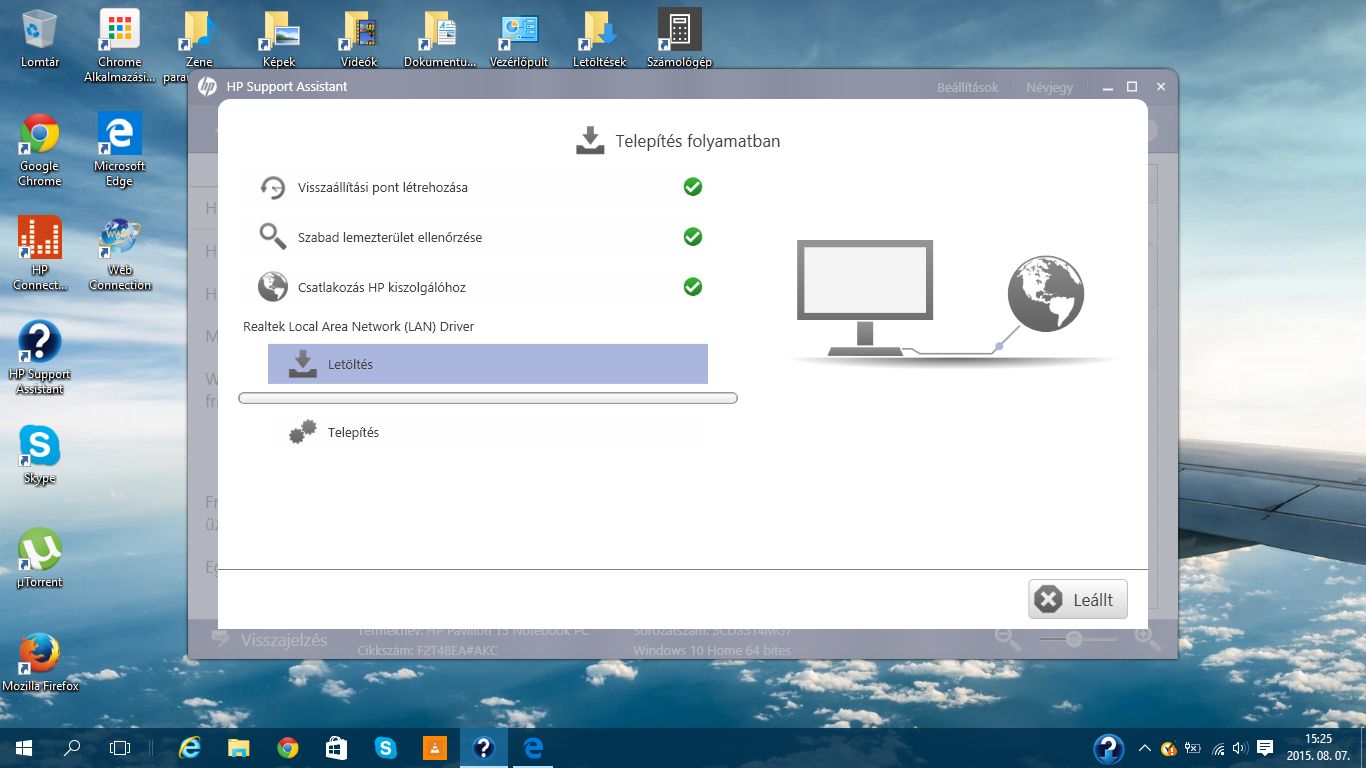
Task: Open Windows Store from the taskbar
Action: [336, 747]
